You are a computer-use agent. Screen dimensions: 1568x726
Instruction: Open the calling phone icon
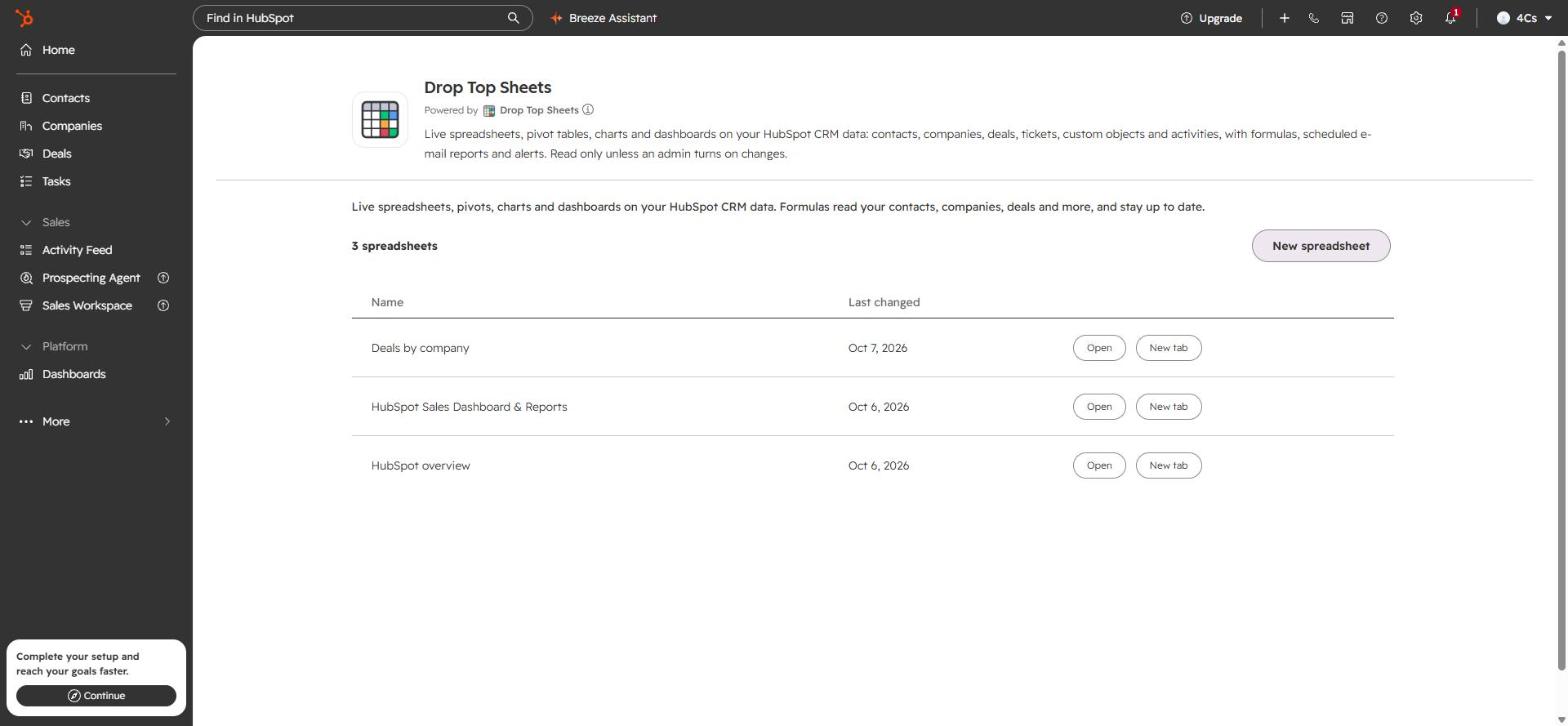pyautogui.click(x=1314, y=18)
